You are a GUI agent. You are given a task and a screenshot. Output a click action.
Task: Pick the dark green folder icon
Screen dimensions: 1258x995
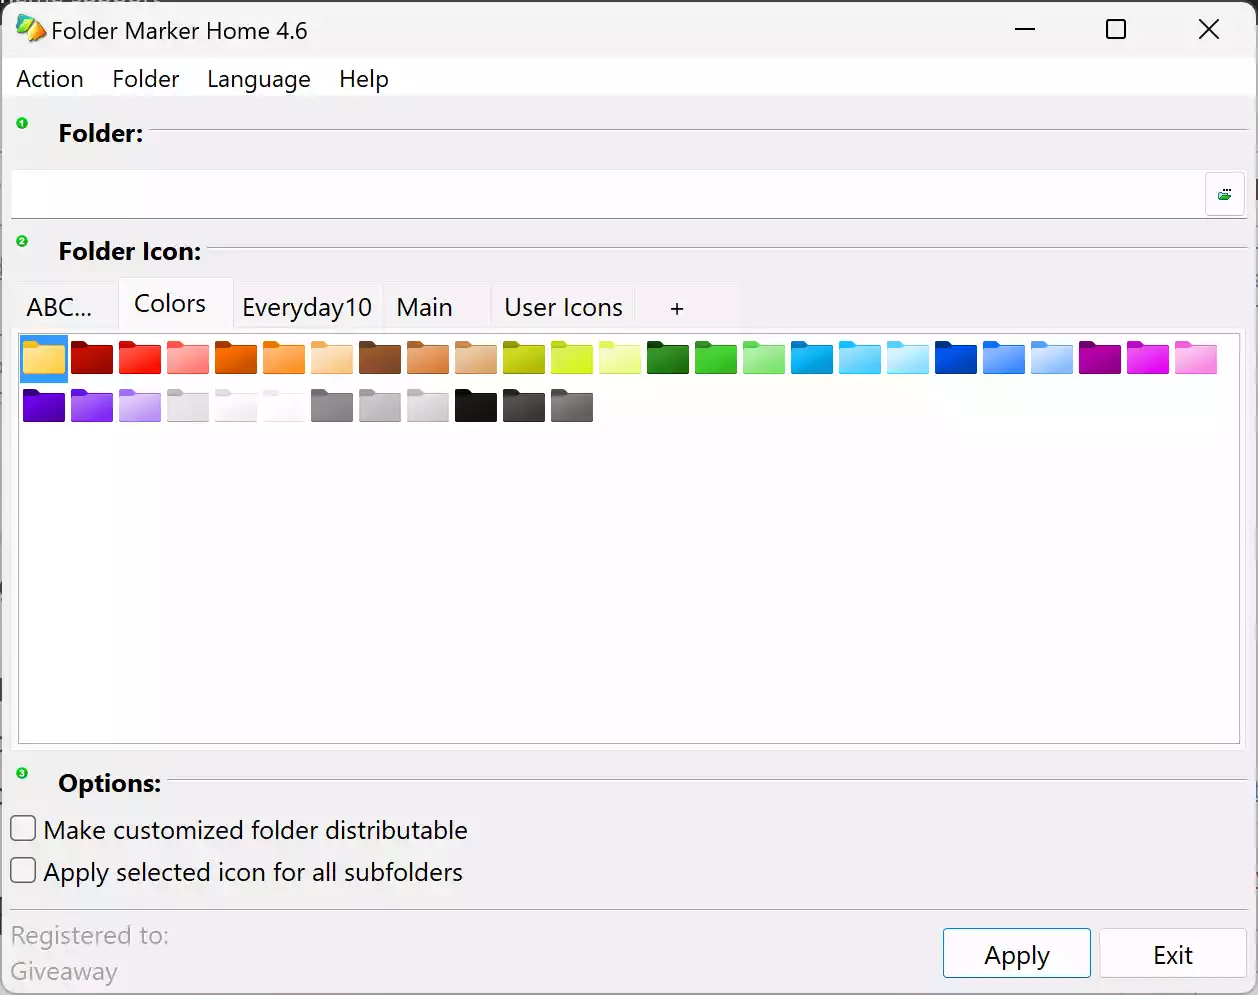tap(668, 359)
